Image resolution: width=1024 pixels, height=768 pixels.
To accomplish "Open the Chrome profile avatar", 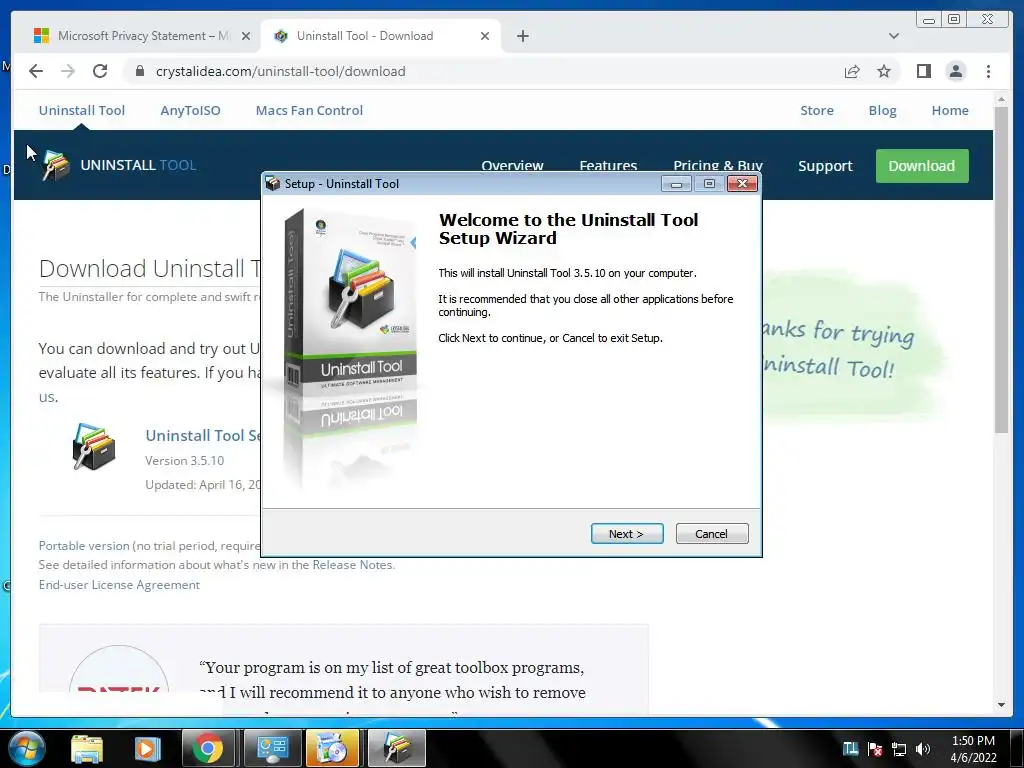I will pos(955,71).
